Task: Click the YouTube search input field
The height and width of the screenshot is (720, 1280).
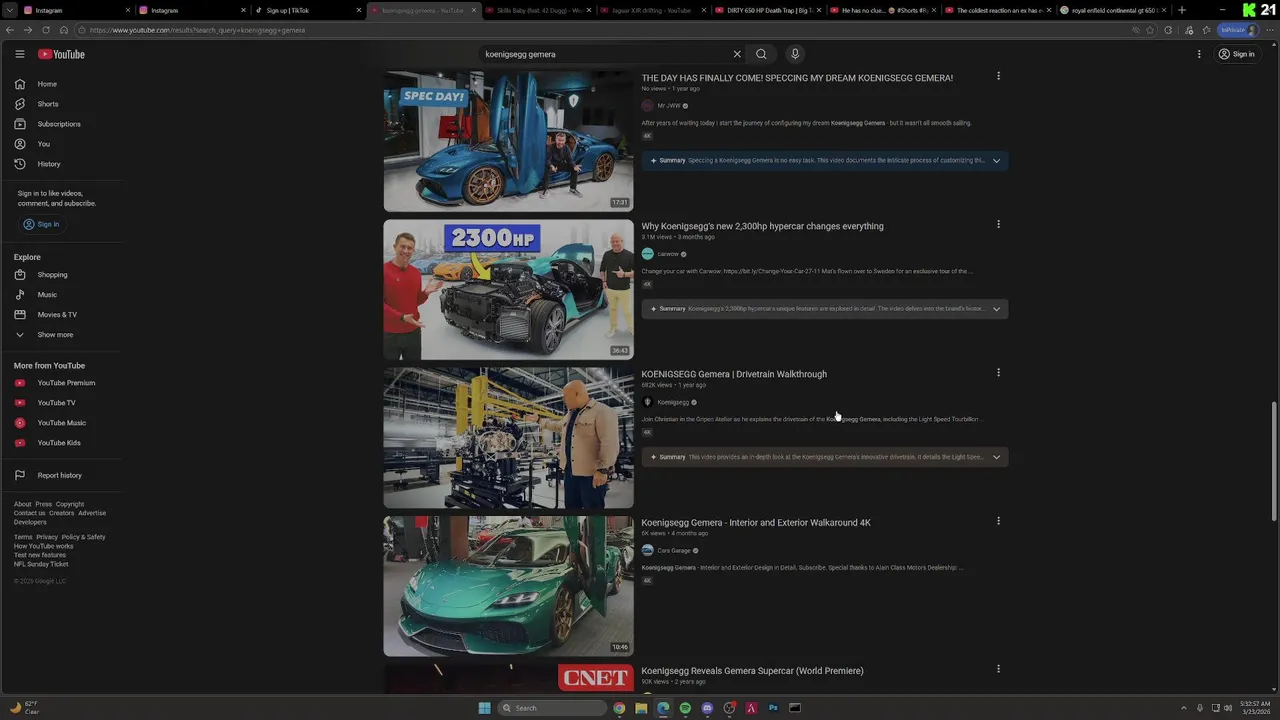Action: [x=605, y=54]
